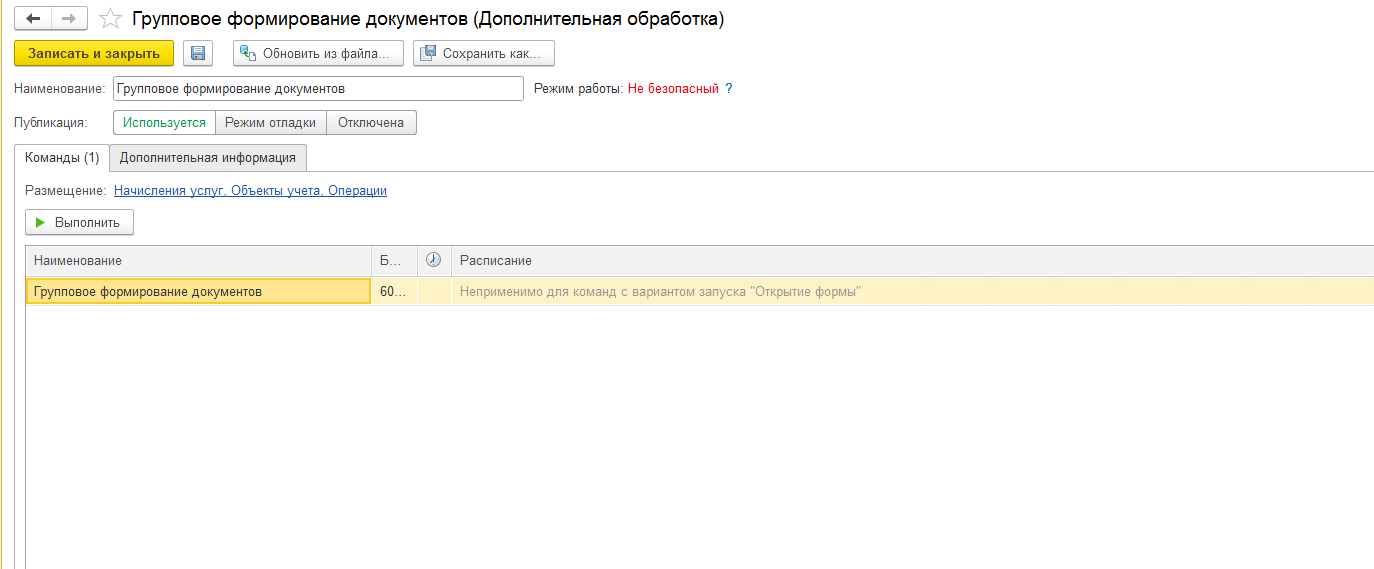Screen dimensions: 1374x569
Task: Click the floppy disk save icon
Action: pyautogui.click(x=197, y=53)
